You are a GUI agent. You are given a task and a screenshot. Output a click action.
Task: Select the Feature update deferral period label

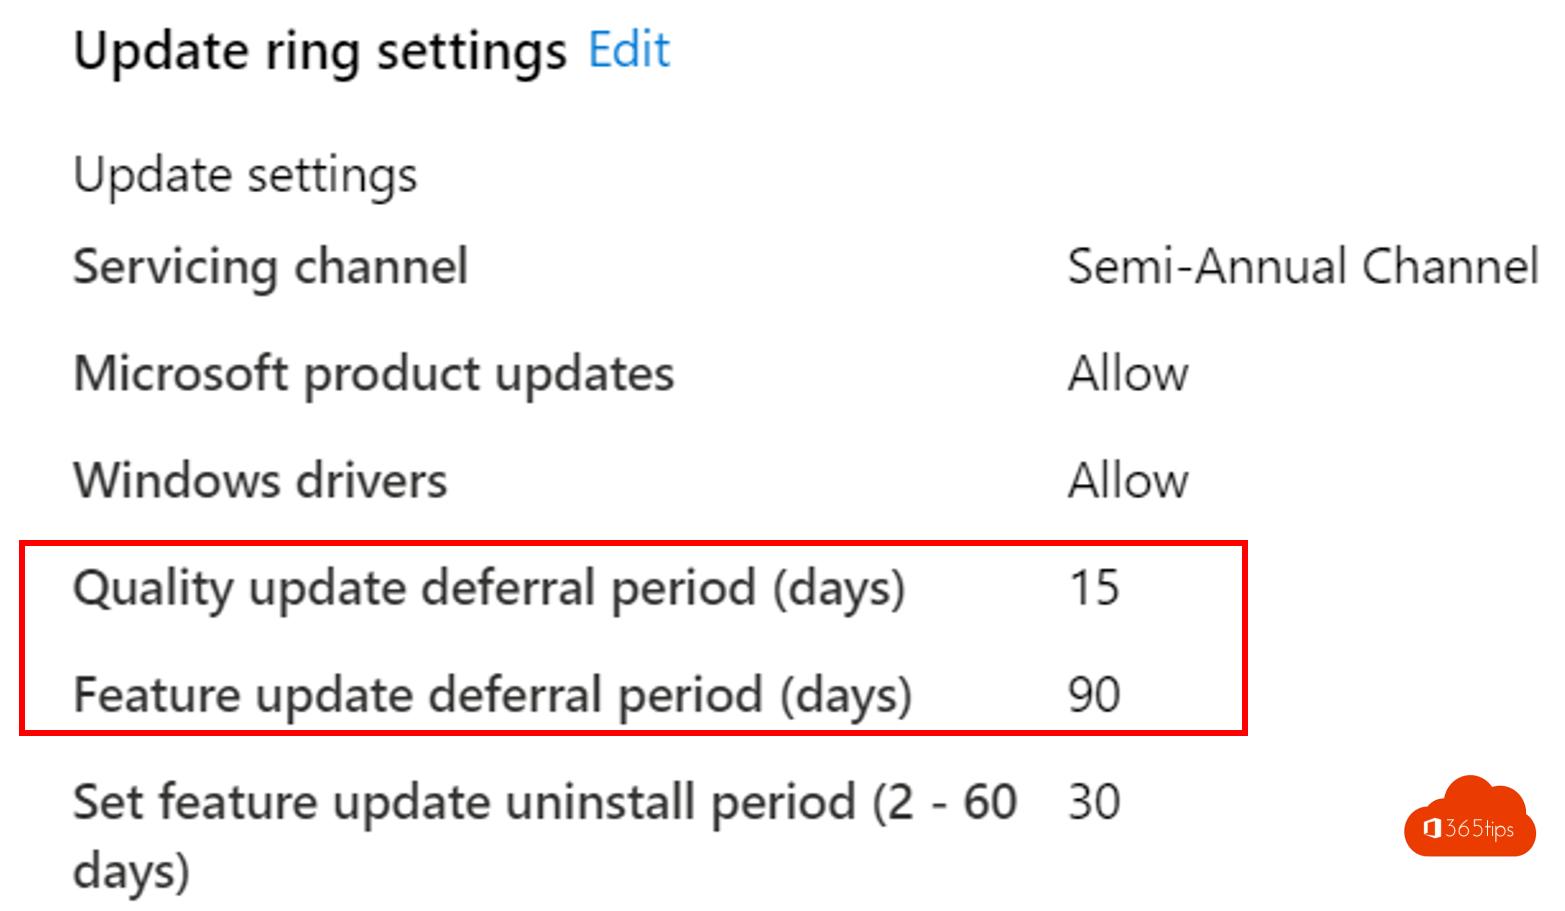492,695
